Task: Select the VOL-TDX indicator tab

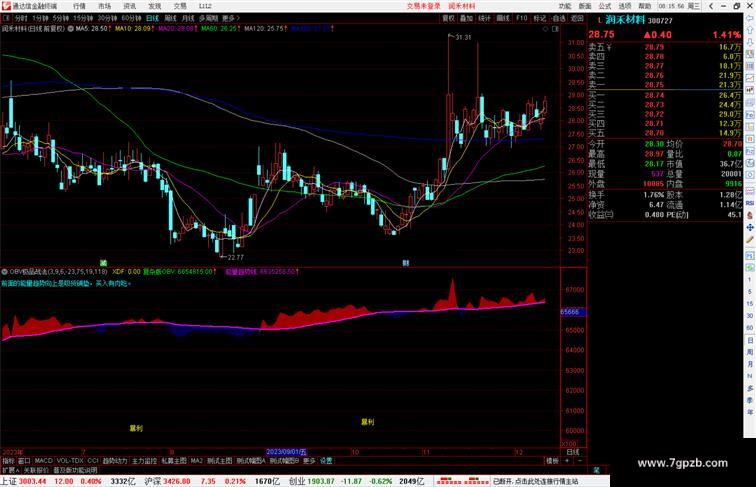Action: pos(70,460)
